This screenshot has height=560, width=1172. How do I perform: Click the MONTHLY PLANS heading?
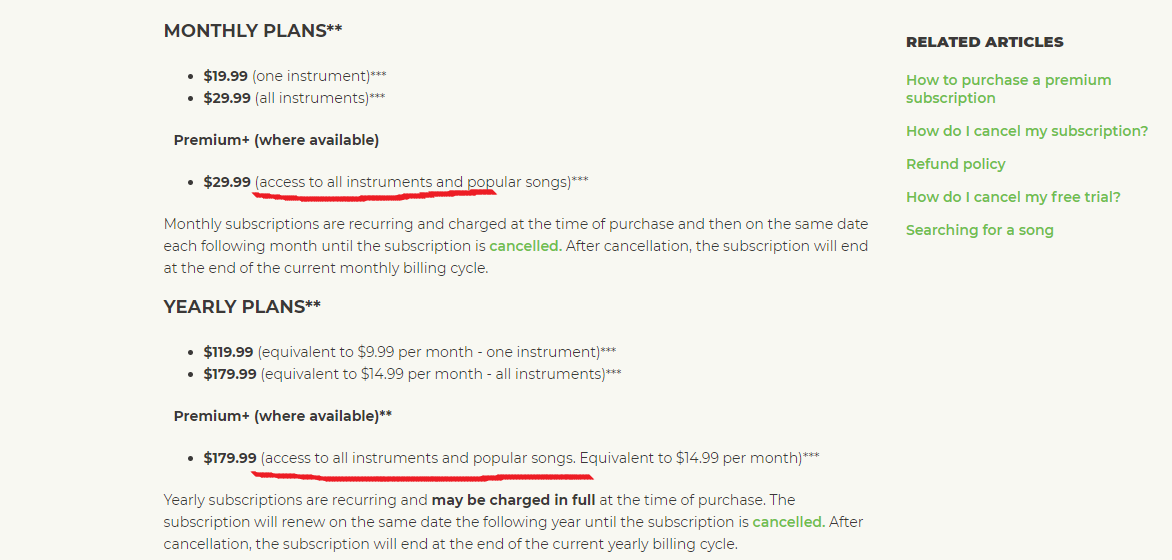pos(253,31)
